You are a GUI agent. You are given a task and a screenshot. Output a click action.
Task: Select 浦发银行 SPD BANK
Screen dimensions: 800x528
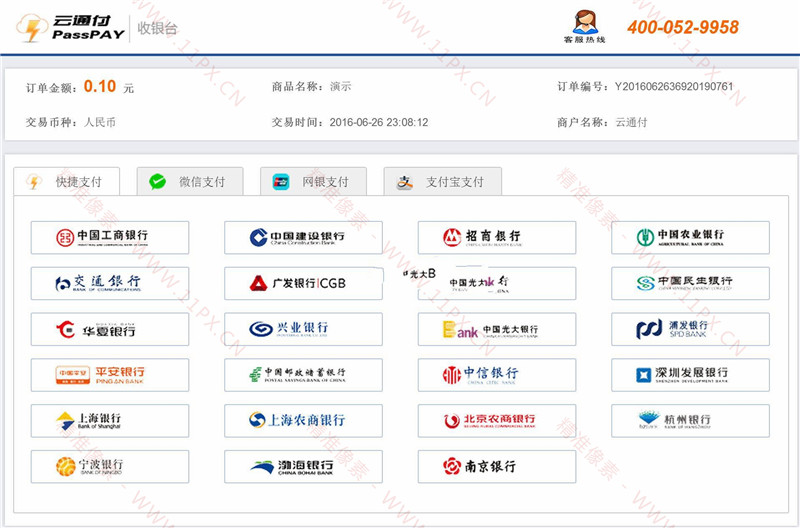690,329
